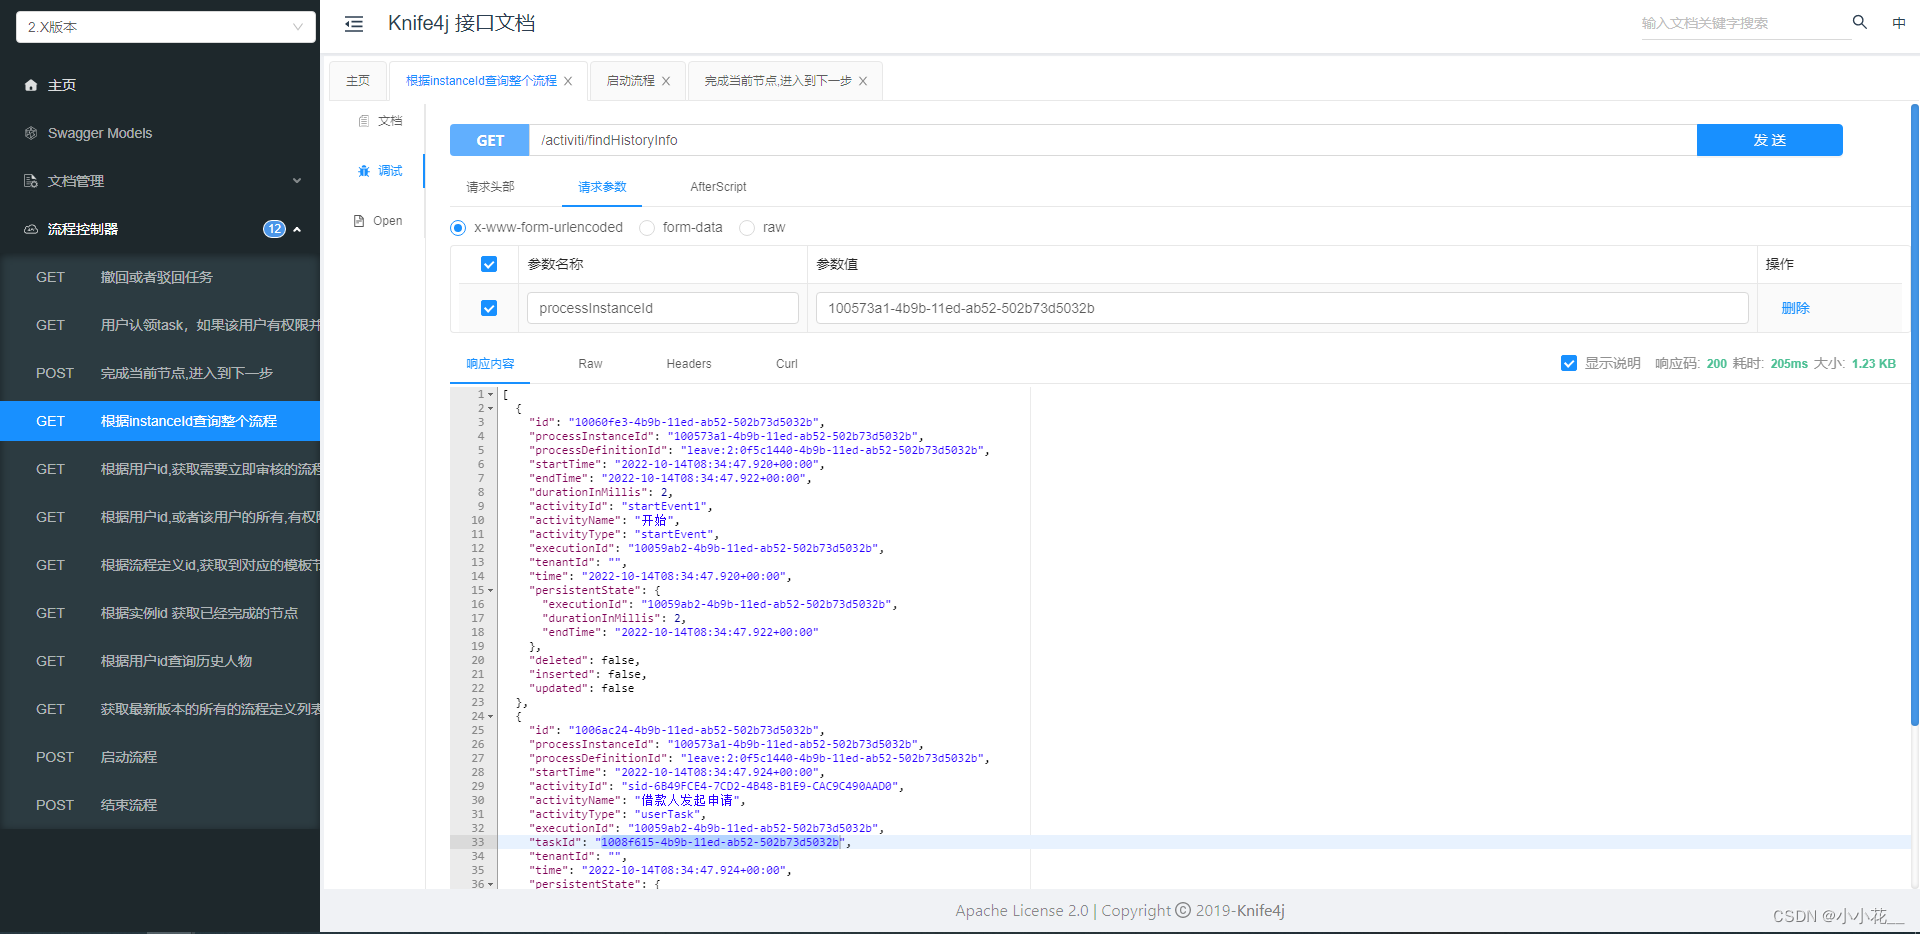Open 根据实例id 获取已经完成的节点 entry
The image size is (1920, 934).
click(160, 613)
